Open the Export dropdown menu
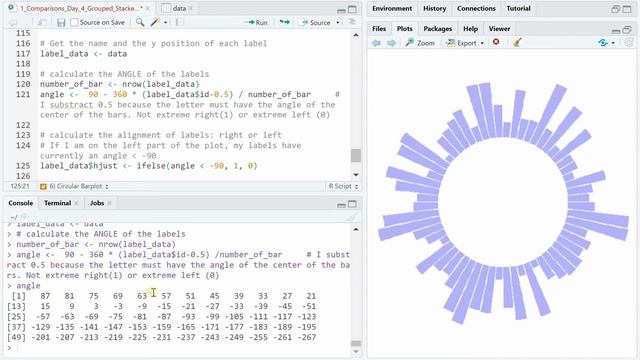640x360 pixels. coord(482,43)
